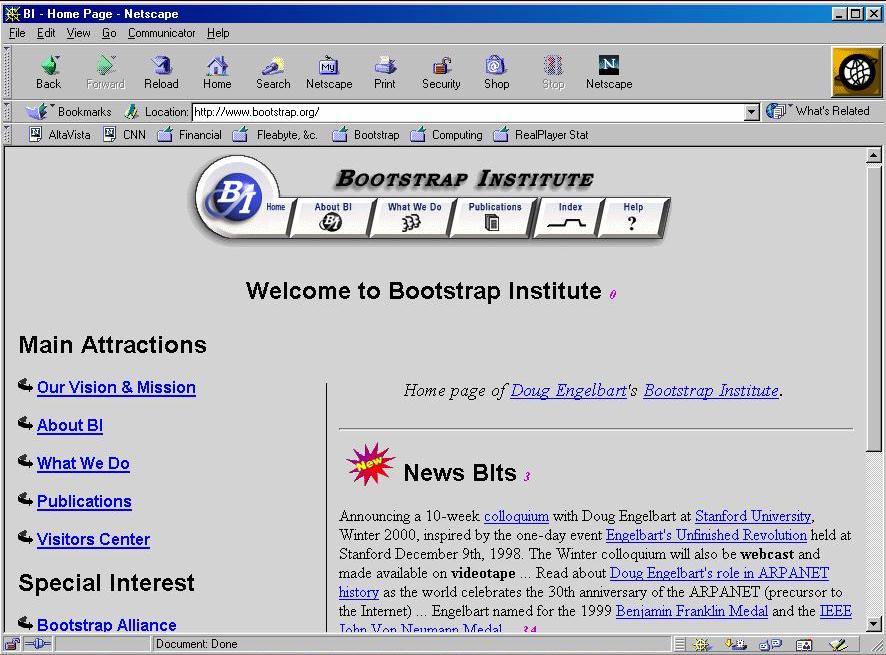886x655 pixels.
Task: Open the Bootstrap bookmark folder
Action: [x=366, y=135]
